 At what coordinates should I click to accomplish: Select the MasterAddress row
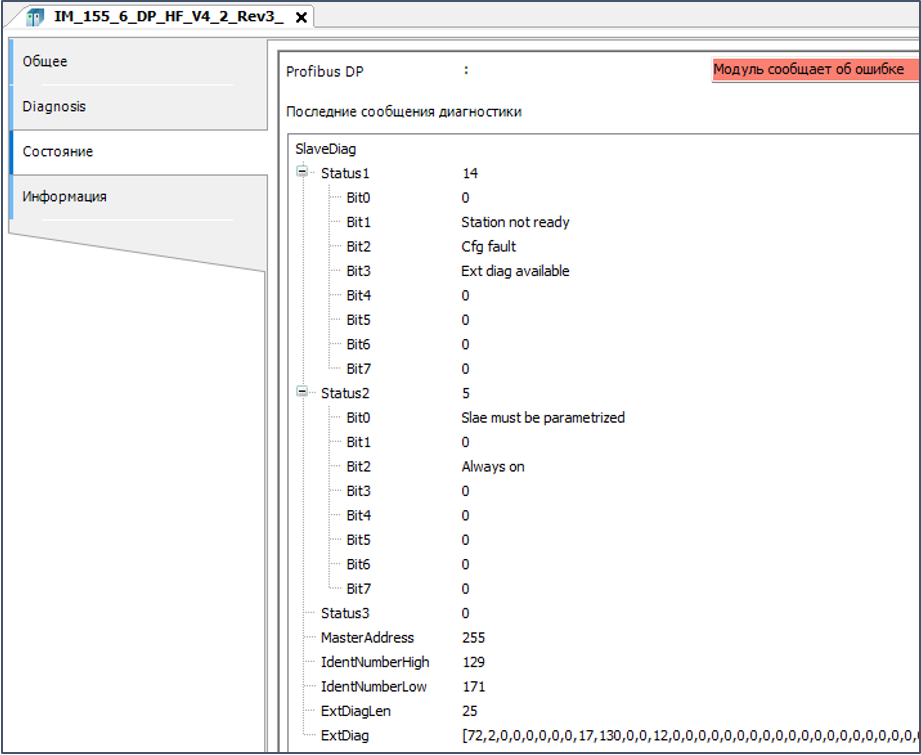click(366, 638)
